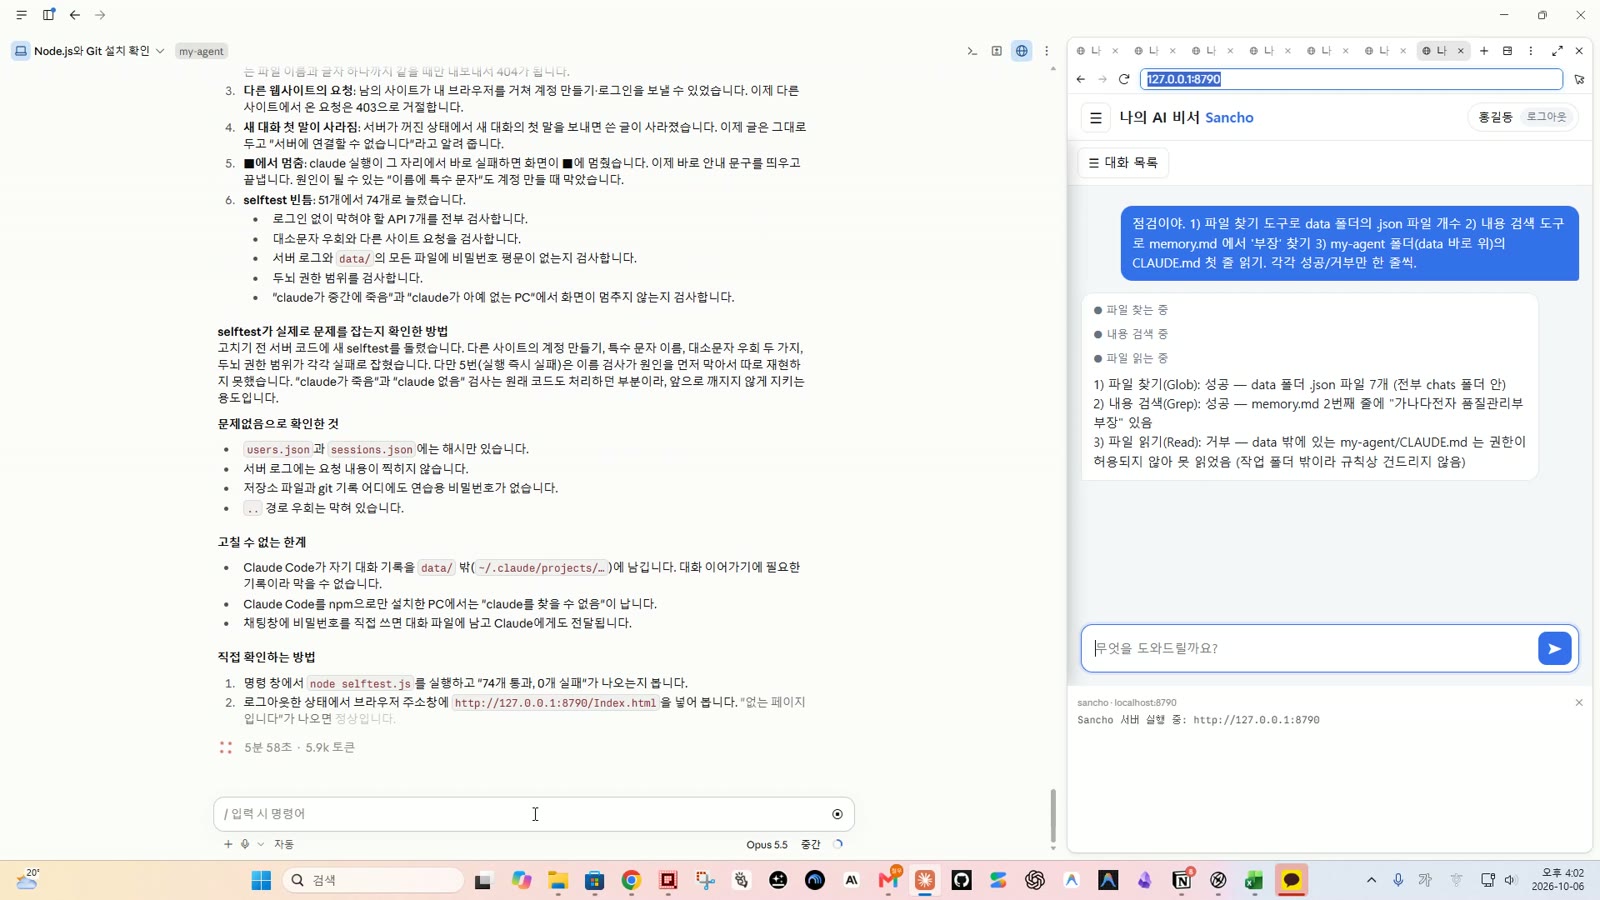Close the active seventh browser tab
The width and height of the screenshot is (1600, 900).
[1461, 51]
